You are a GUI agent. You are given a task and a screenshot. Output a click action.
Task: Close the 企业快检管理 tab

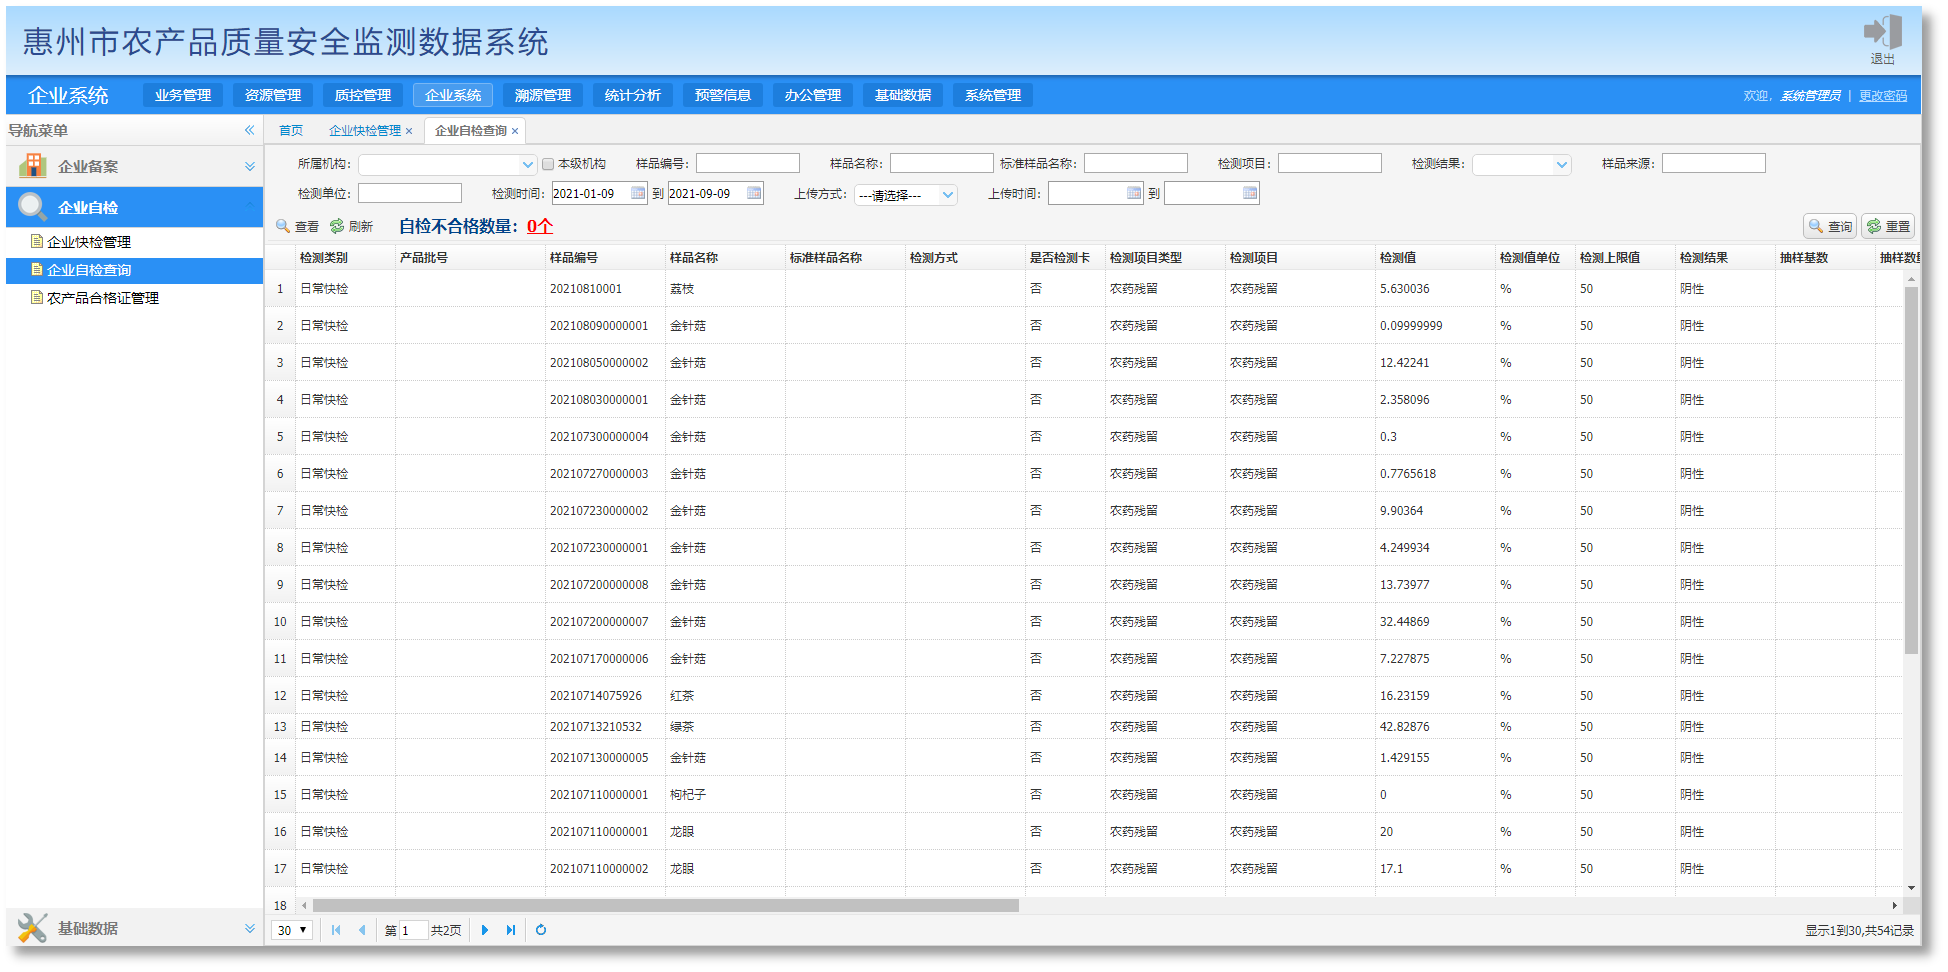click(x=409, y=132)
